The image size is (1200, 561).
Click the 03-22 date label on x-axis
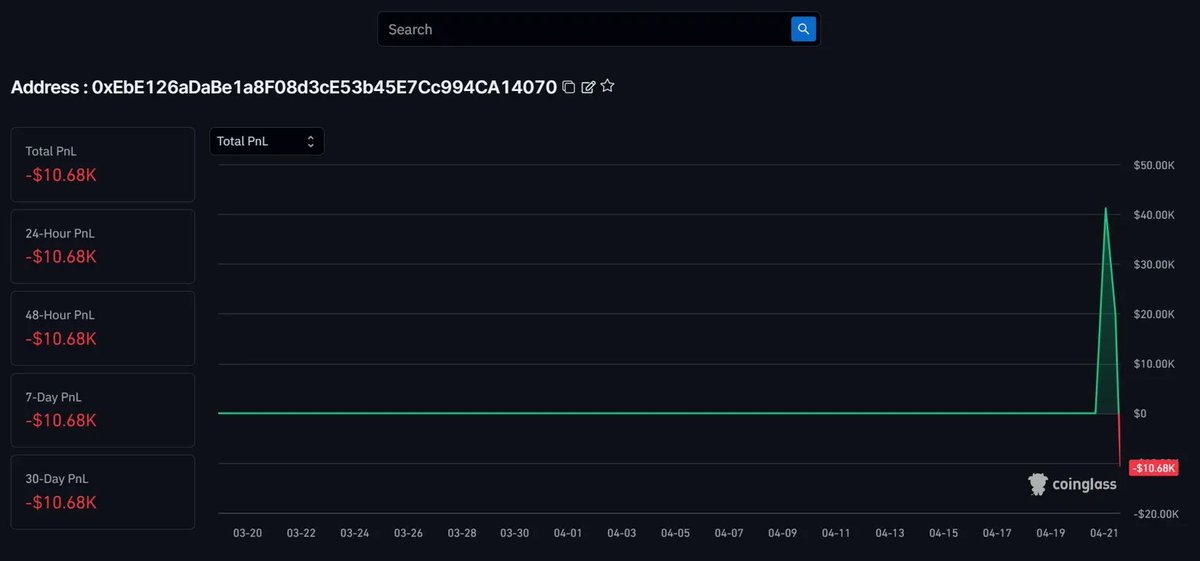301,533
